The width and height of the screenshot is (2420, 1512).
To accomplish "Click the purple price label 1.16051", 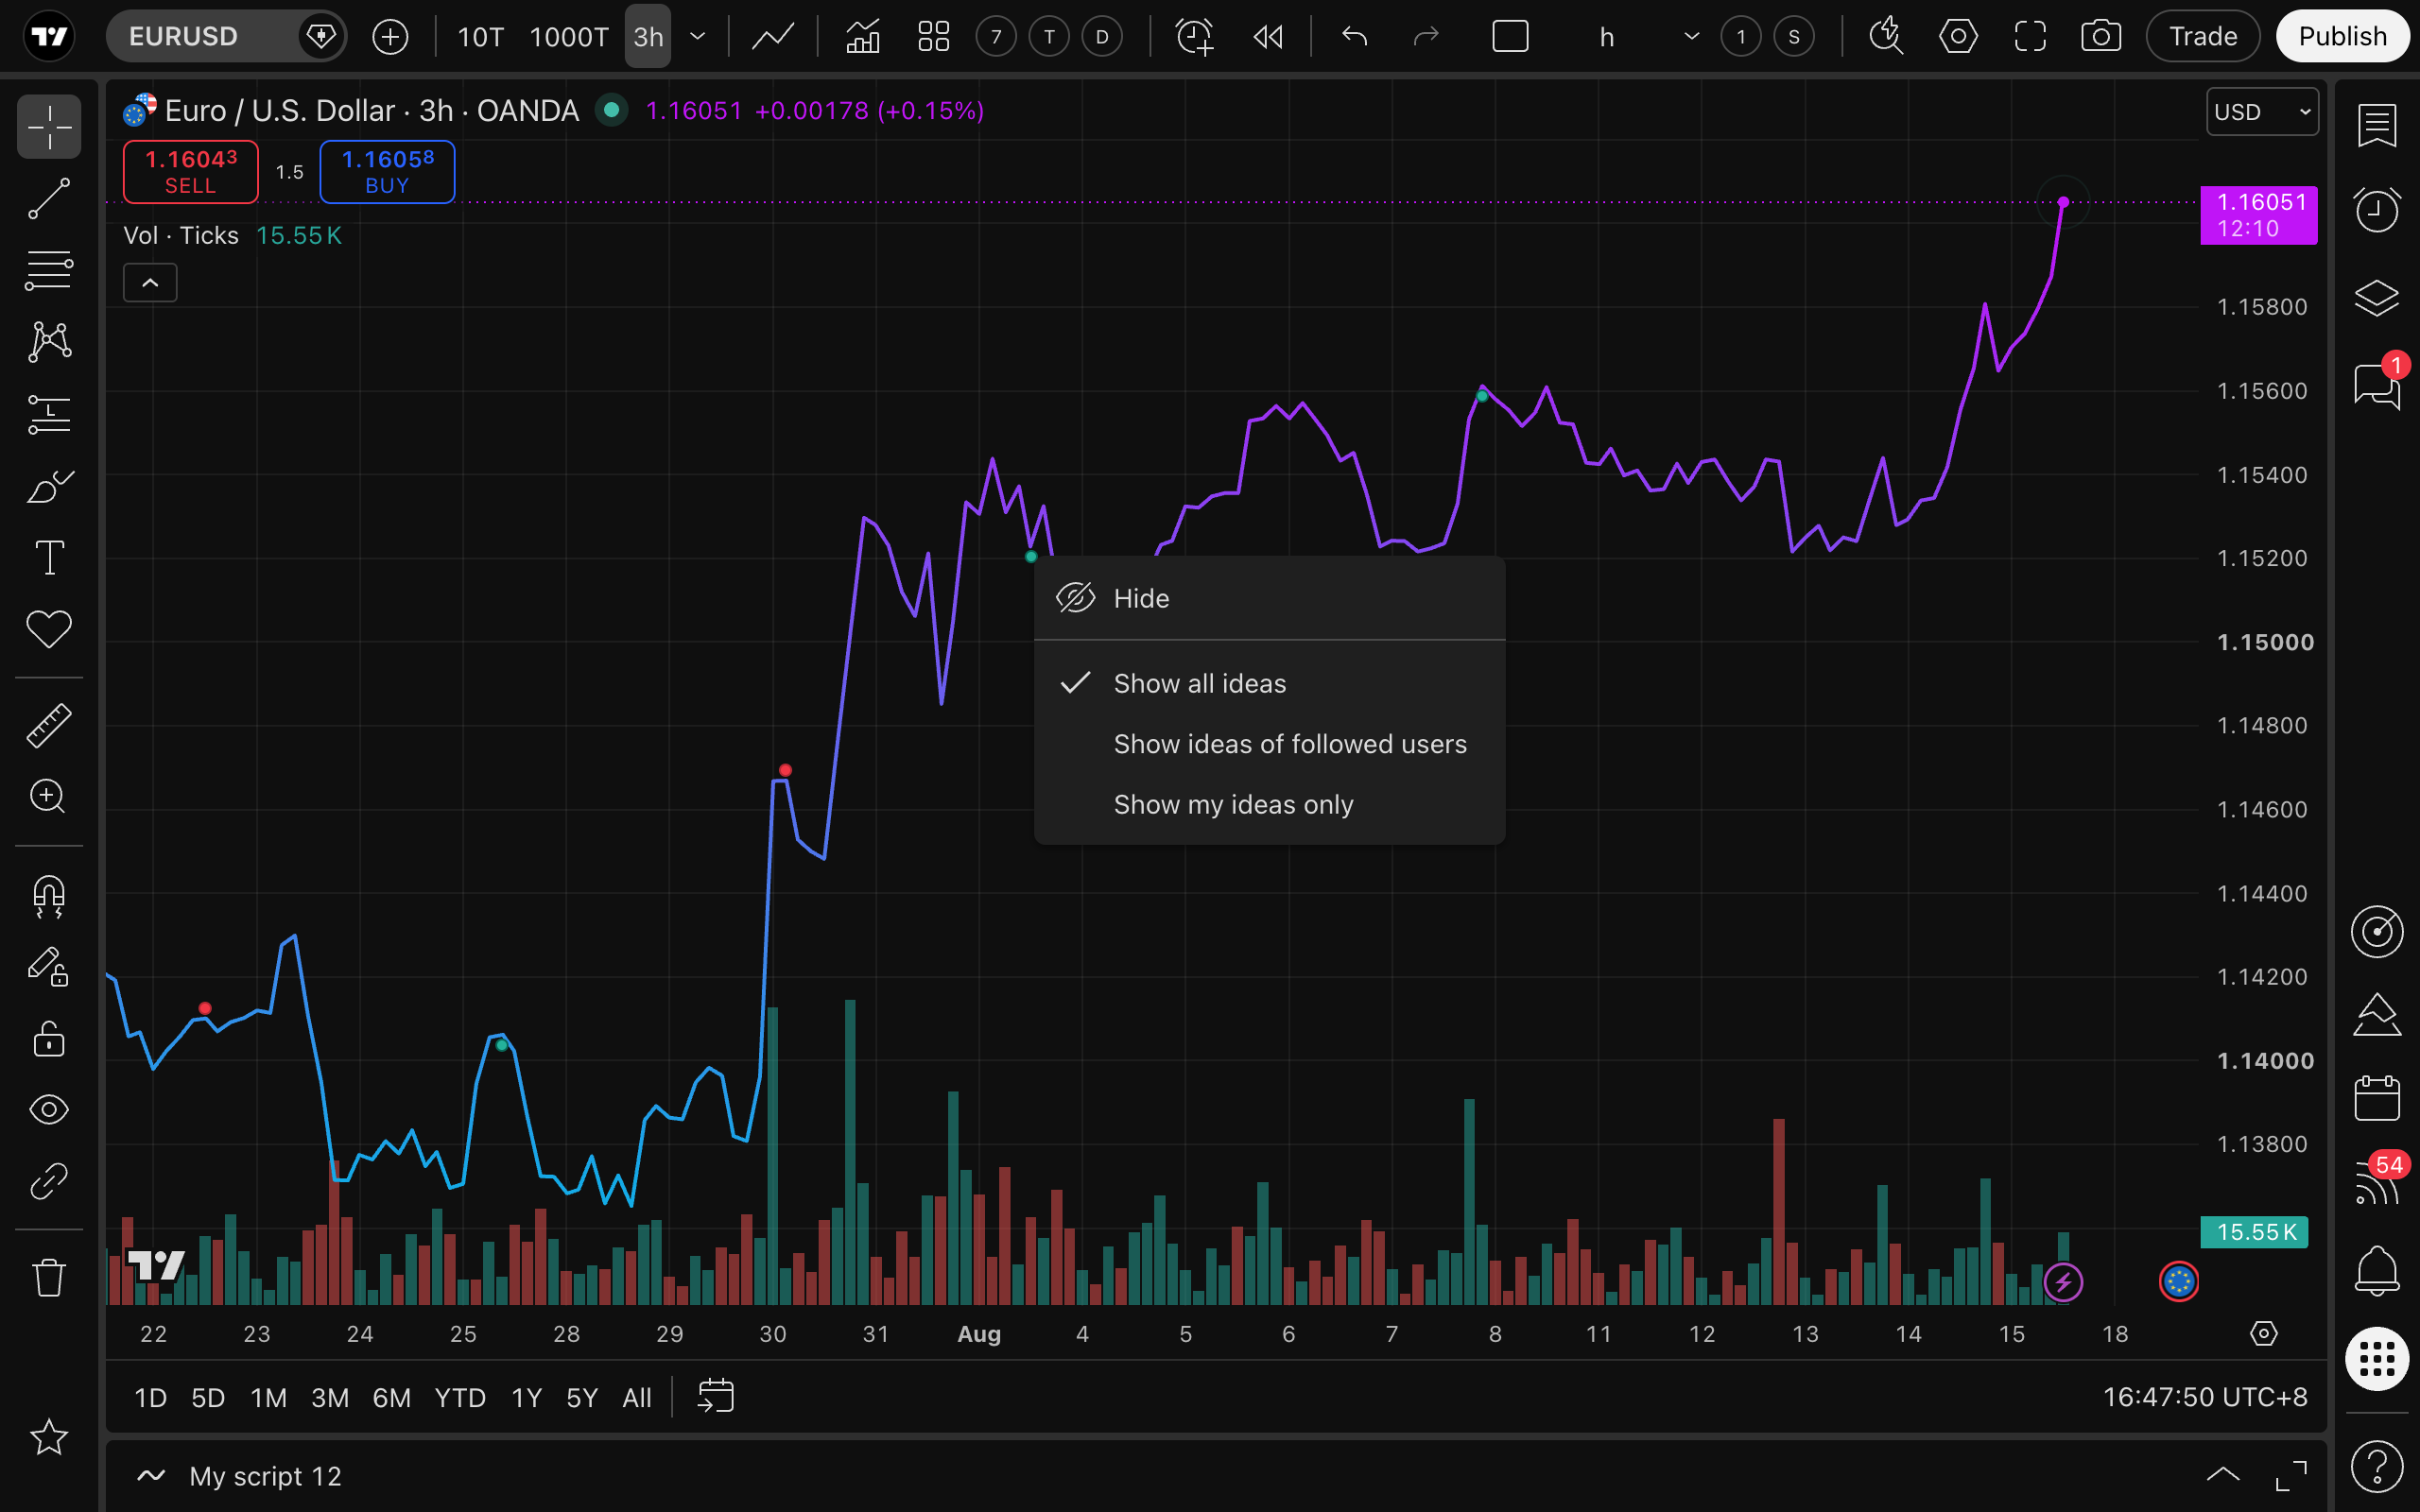I will point(2258,215).
